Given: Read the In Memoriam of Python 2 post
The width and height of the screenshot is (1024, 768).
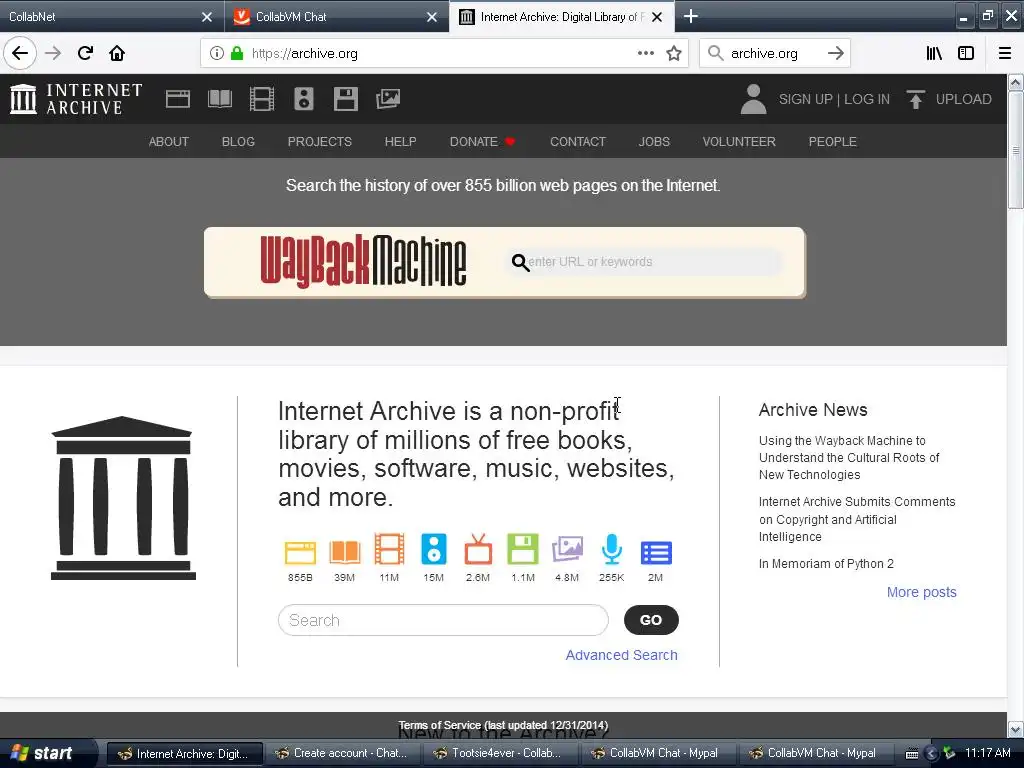Looking at the screenshot, I should click(x=826, y=564).
